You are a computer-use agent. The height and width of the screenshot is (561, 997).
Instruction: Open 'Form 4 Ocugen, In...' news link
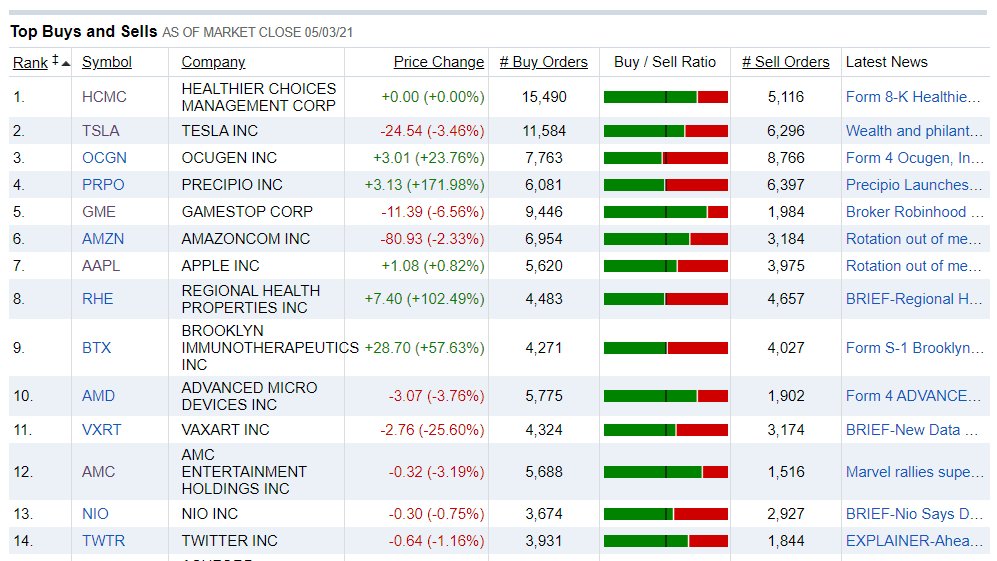(x=914, y=158)
